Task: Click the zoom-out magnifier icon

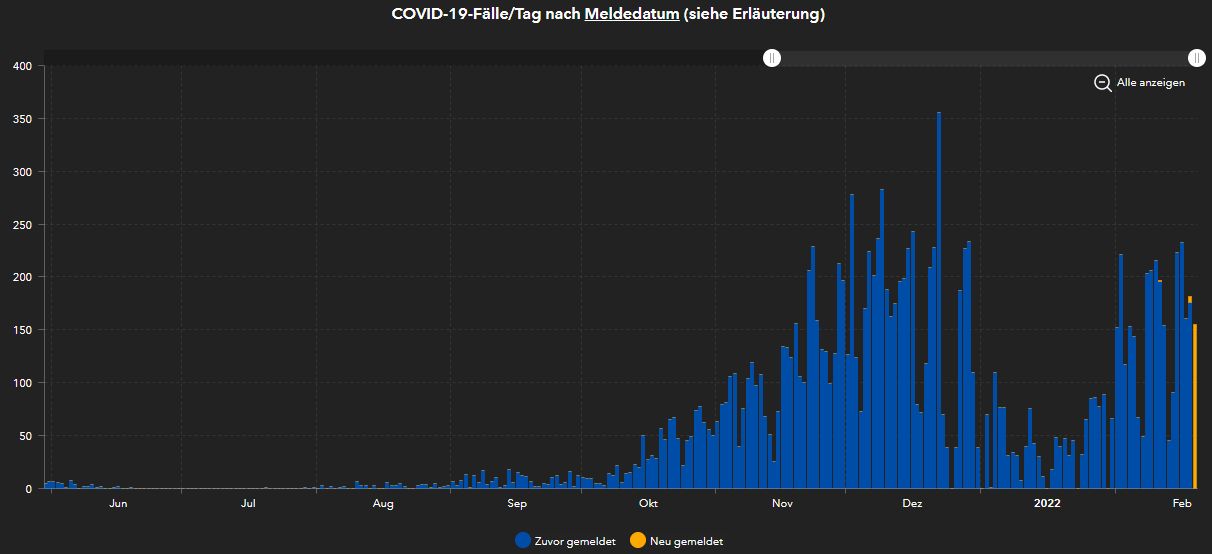Action: point(1102,83)
